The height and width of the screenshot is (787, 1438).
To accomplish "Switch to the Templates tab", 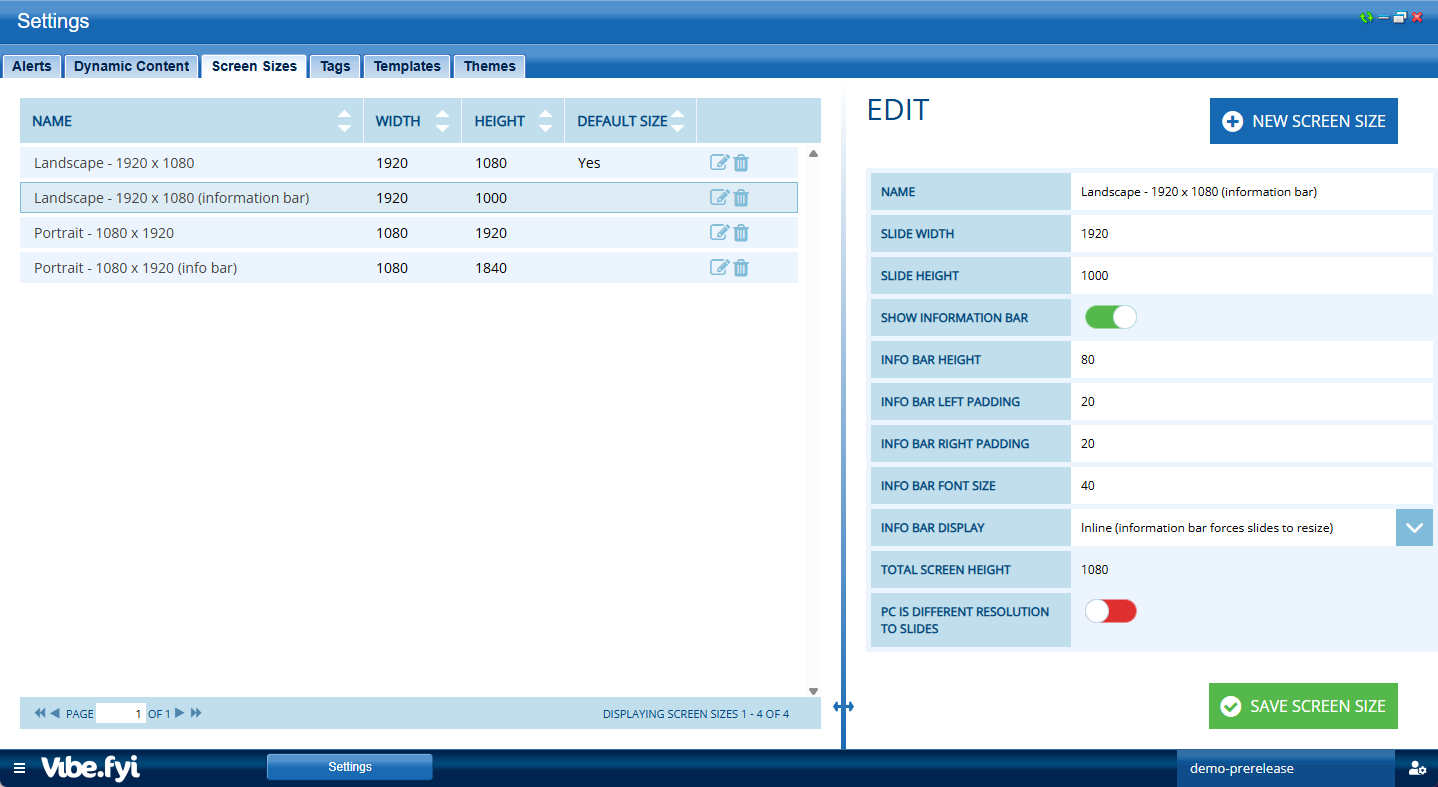I will 407,66.
